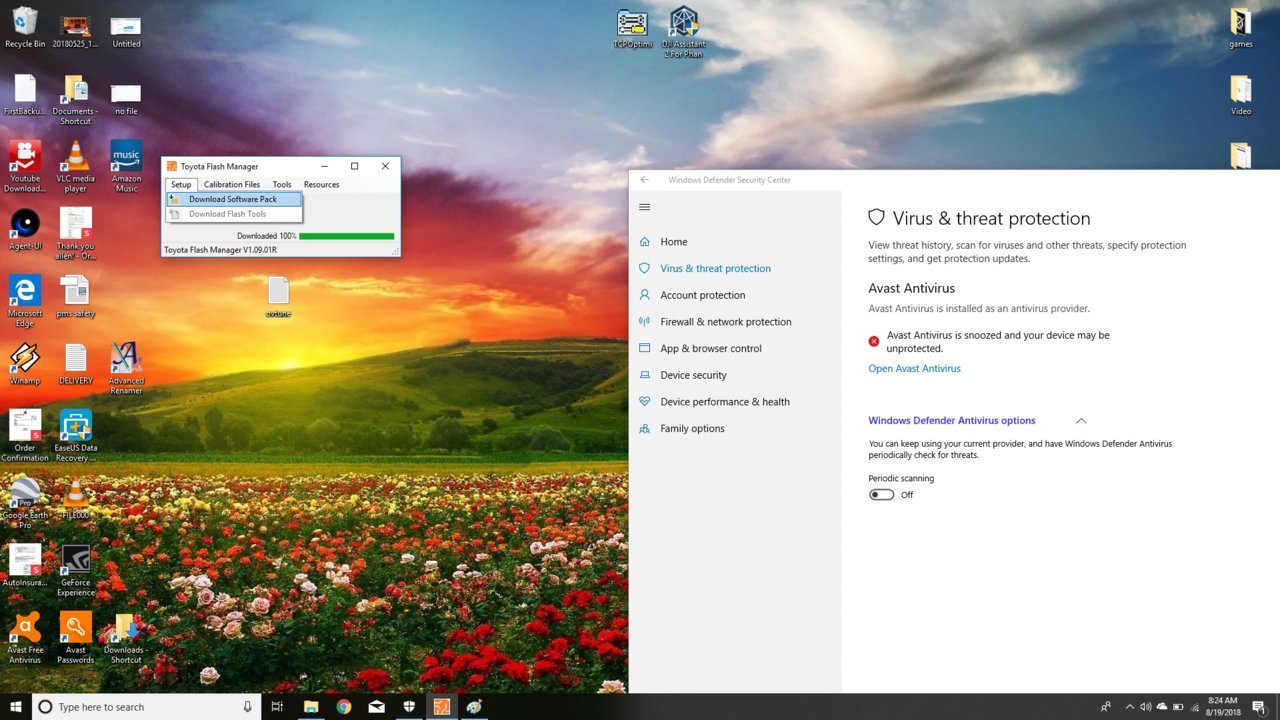Launch EaseUS Data Recovery shortcut
Viewport: 1280px width, 720px height.
pos(76,436)
